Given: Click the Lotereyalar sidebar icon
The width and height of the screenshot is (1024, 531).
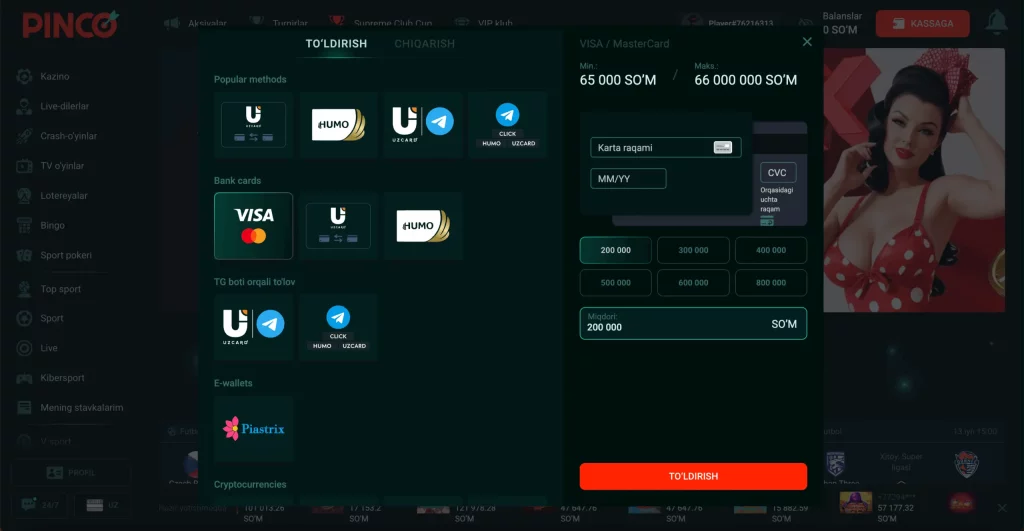Looking at the screenshot, I should 24,195.
